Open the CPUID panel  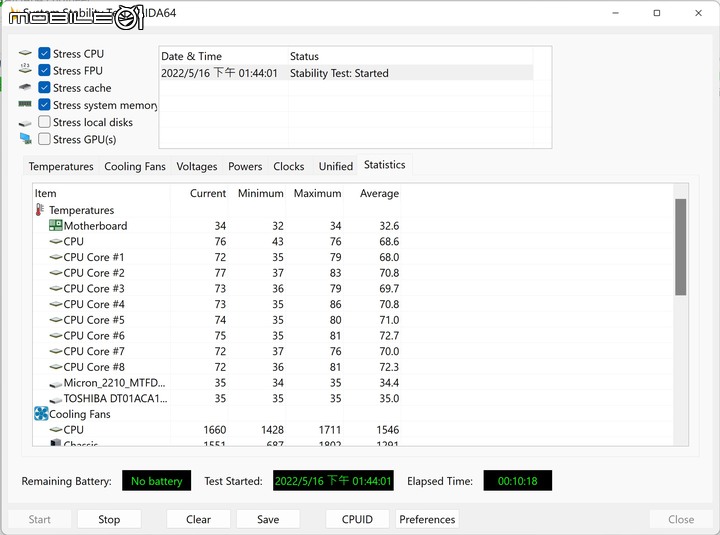click(357, 519)
